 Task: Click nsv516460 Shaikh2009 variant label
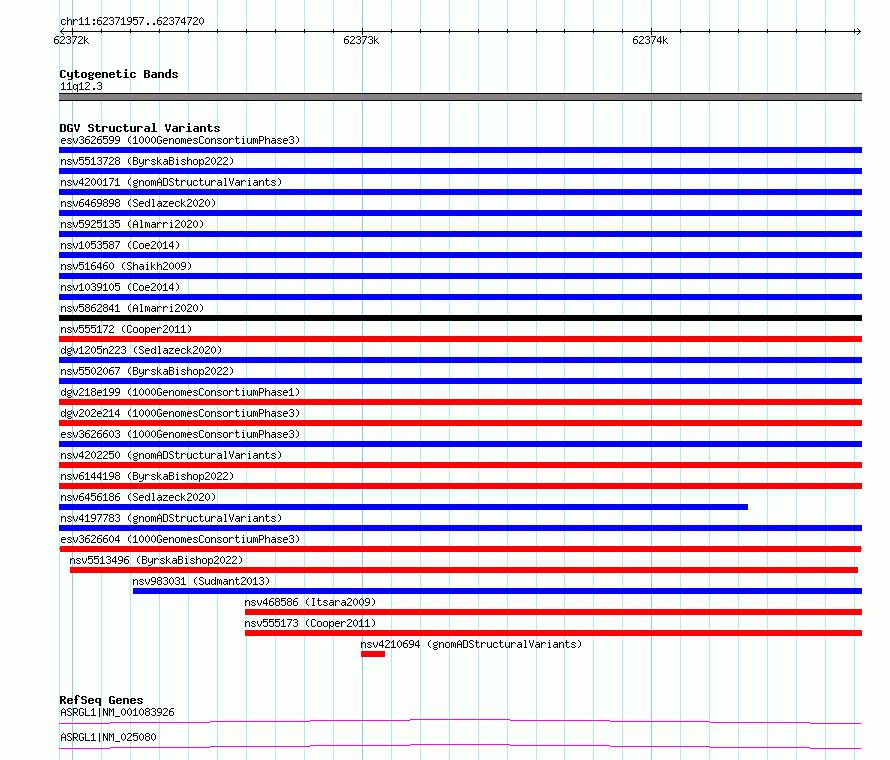point(126,266)
